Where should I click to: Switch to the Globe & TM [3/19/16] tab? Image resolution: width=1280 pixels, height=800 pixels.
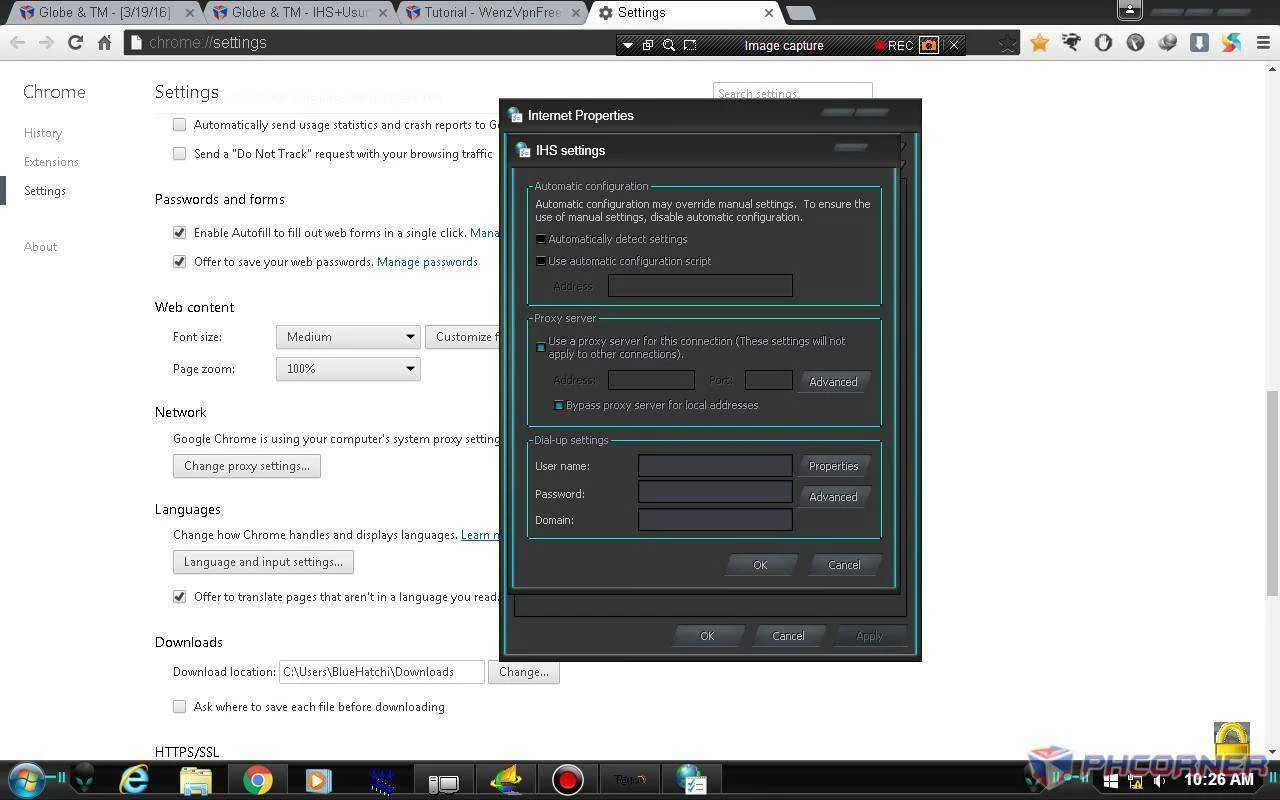(x=105, y=13)
